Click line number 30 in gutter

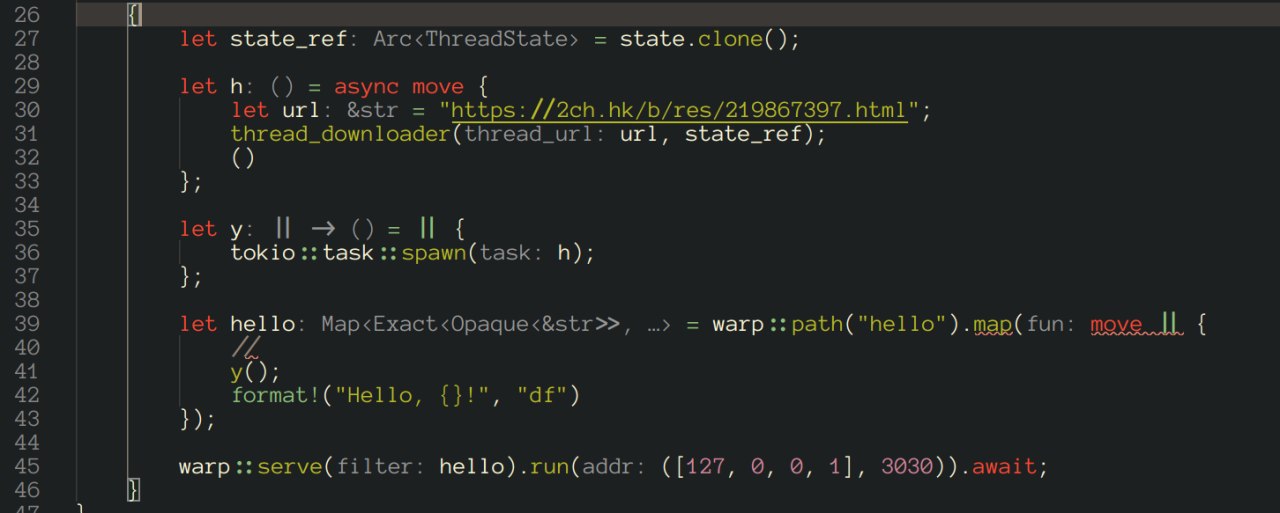pos(26,110)
